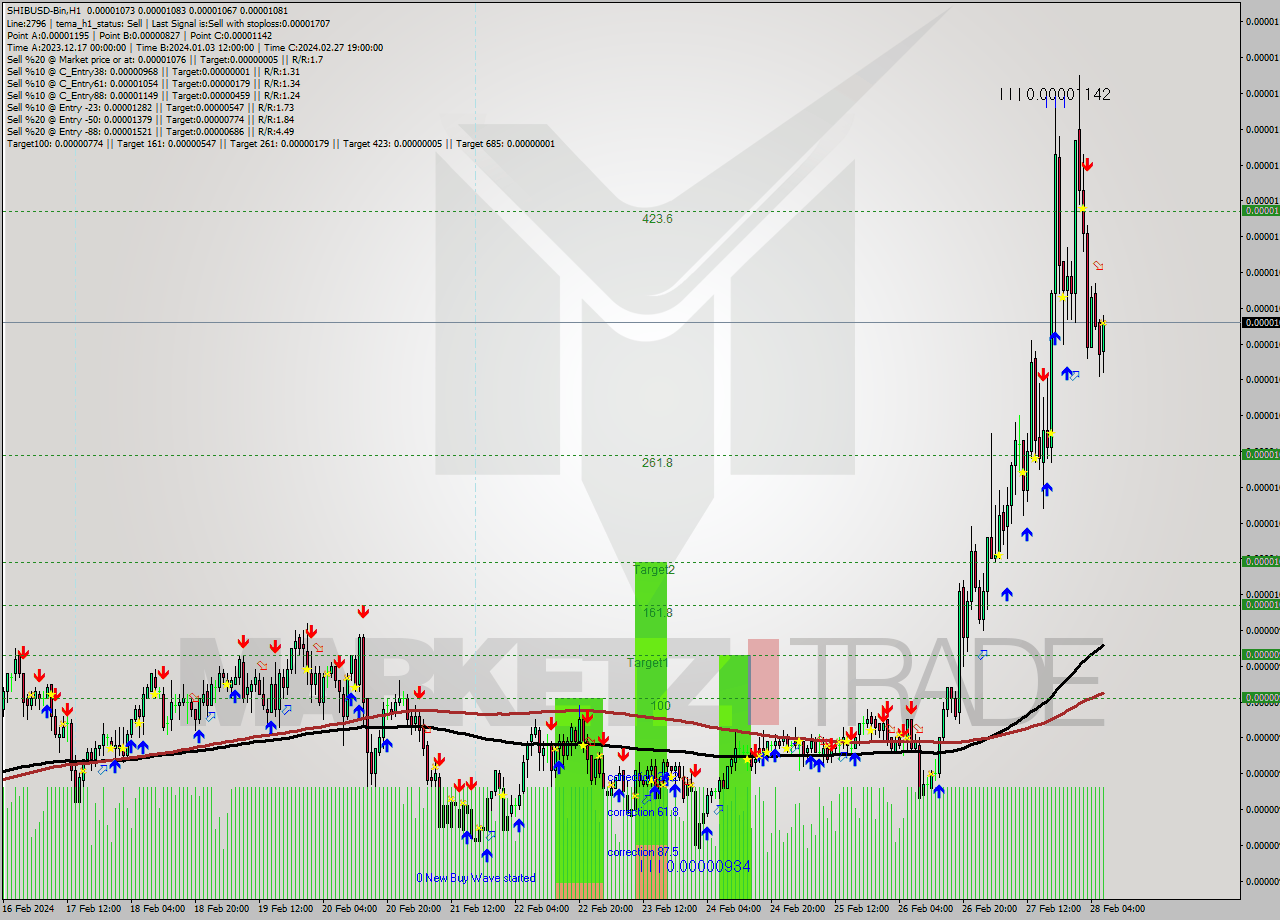Screen dimensions: 1280x920
Task: Click the '22 Feb 04:00' time axis label
Action: (x=541, y=909)
